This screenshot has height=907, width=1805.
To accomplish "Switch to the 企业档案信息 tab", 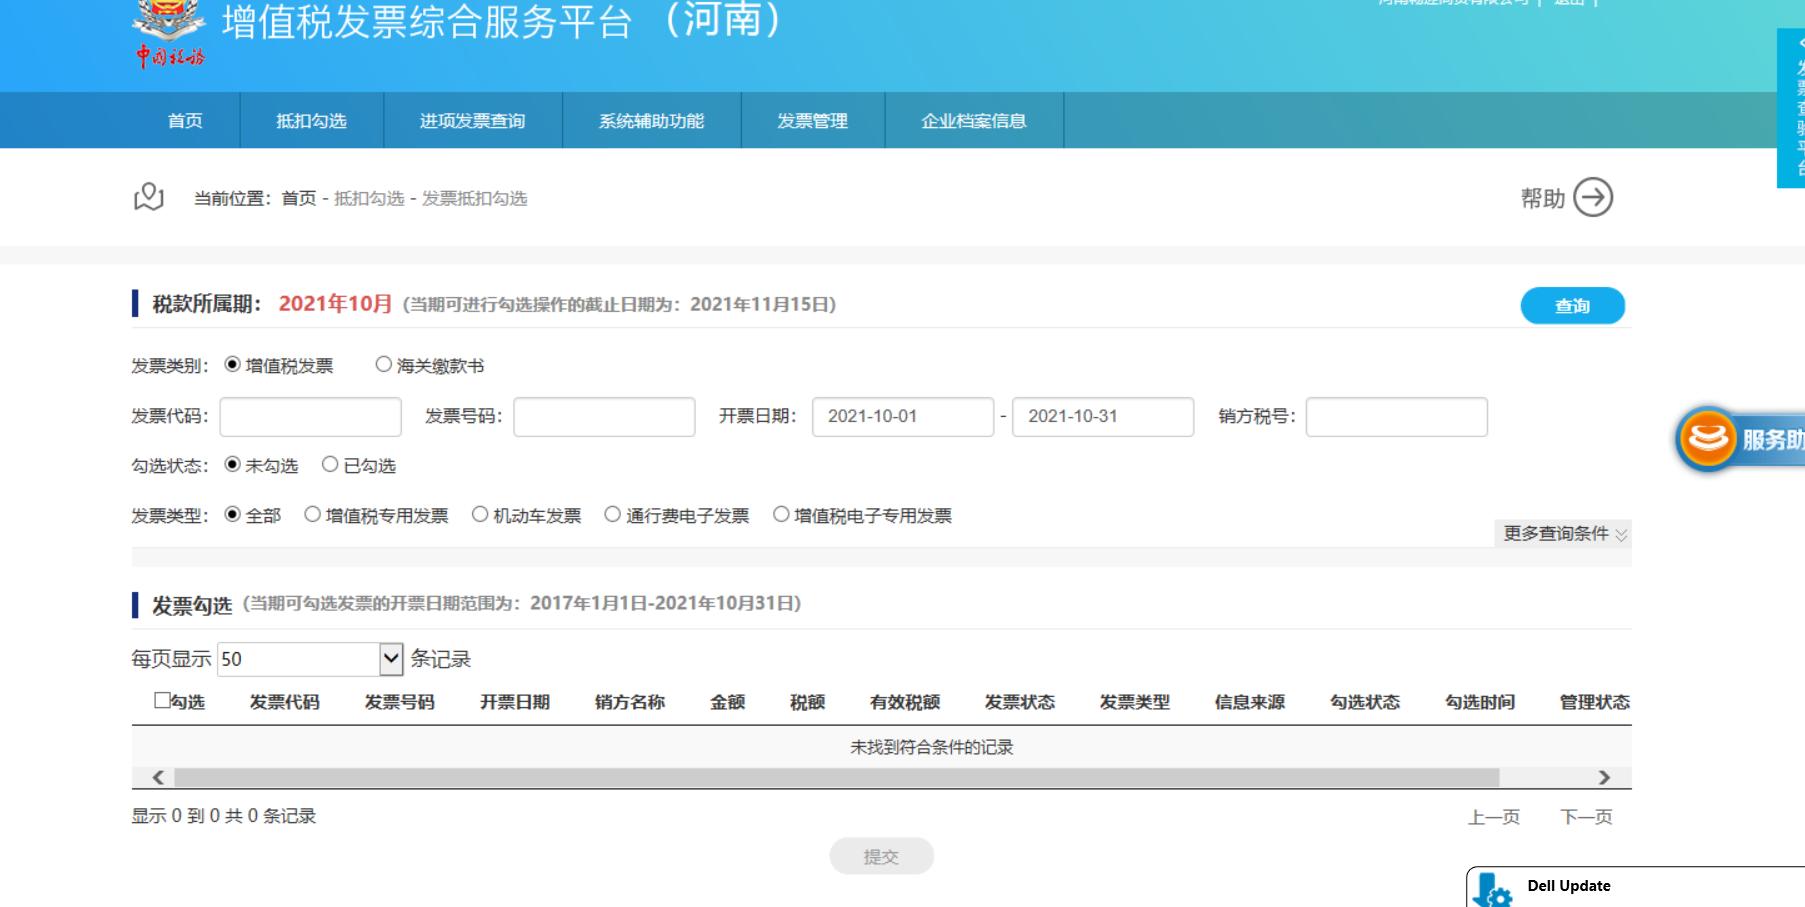I will (x=974, y=120).
